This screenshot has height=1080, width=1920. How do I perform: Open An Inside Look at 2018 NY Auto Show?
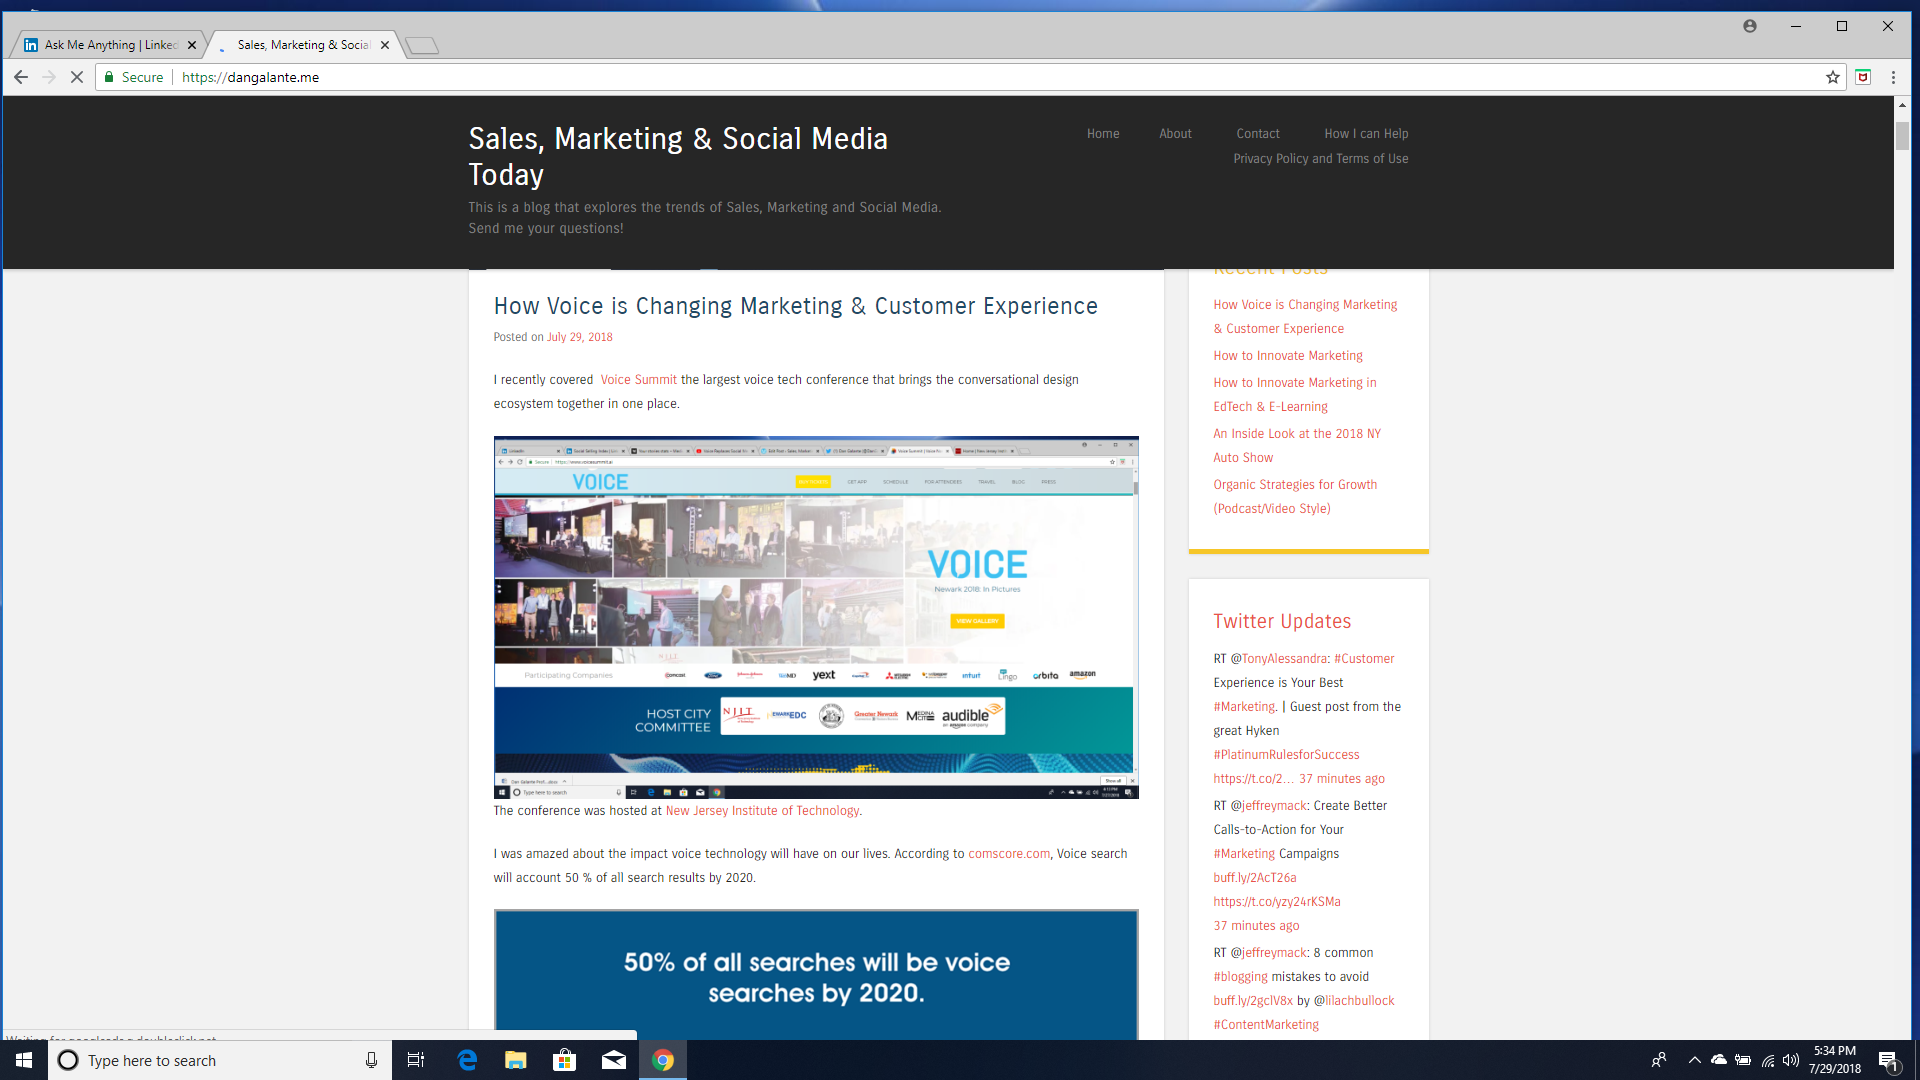[1296, 446]
